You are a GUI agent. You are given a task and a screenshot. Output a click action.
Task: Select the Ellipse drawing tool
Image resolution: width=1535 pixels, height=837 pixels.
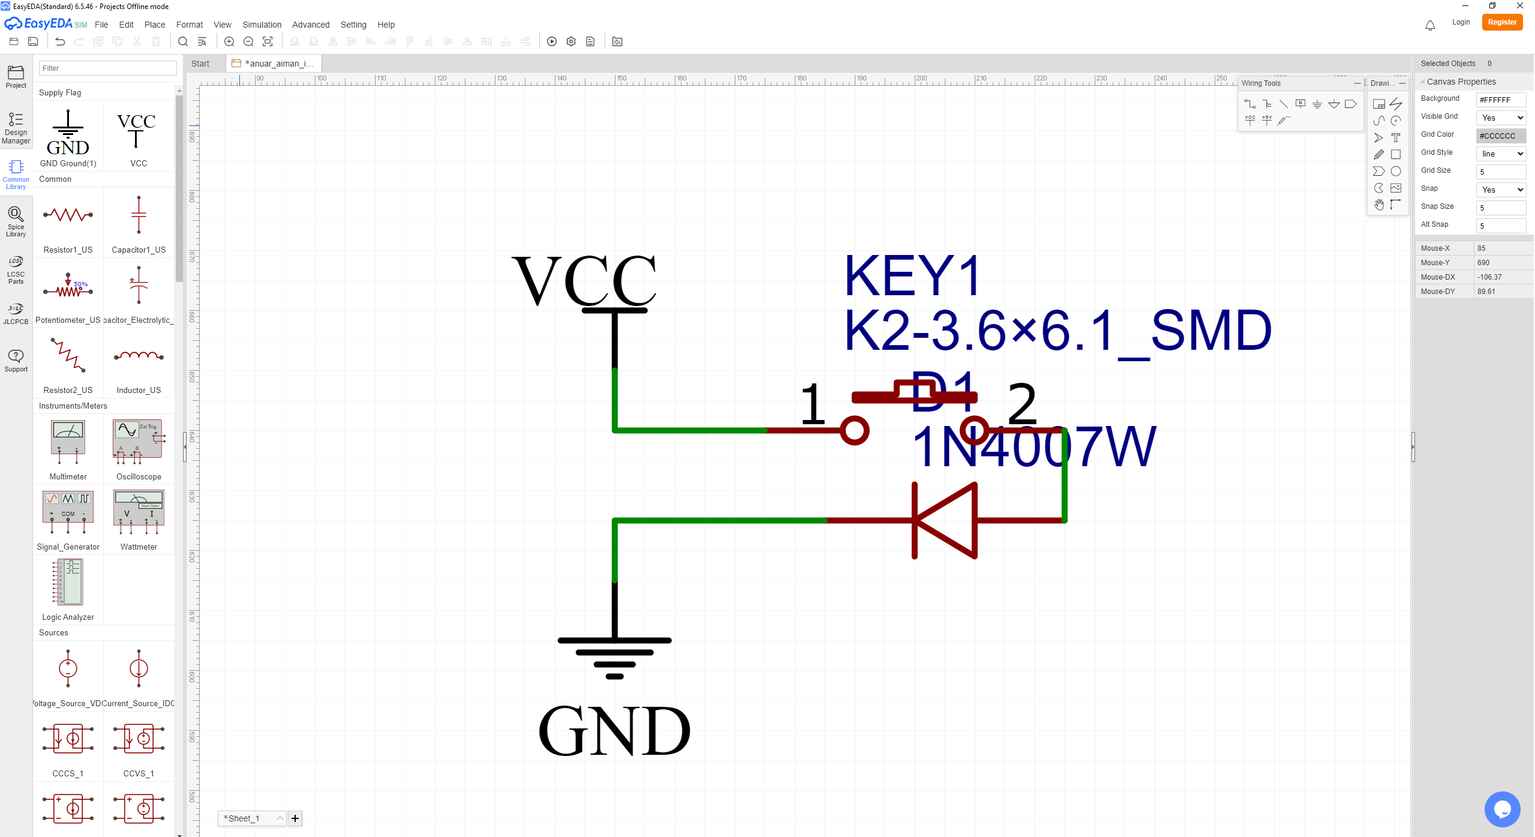pyautogui.click(x=1396, y=171)
